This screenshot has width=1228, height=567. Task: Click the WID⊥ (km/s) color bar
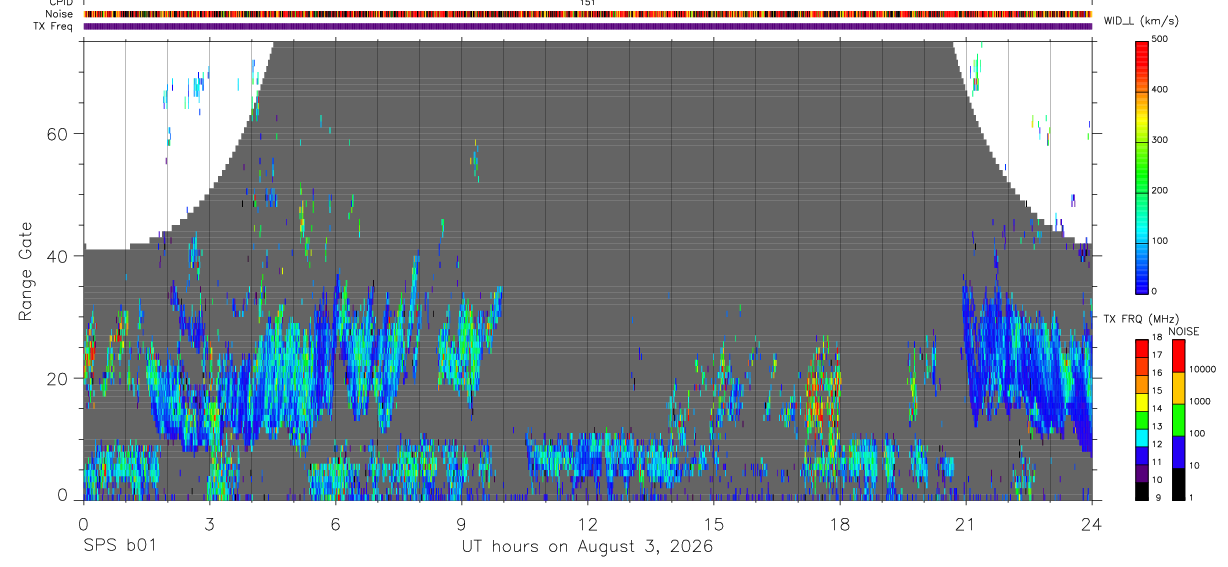coord(1143,165)
